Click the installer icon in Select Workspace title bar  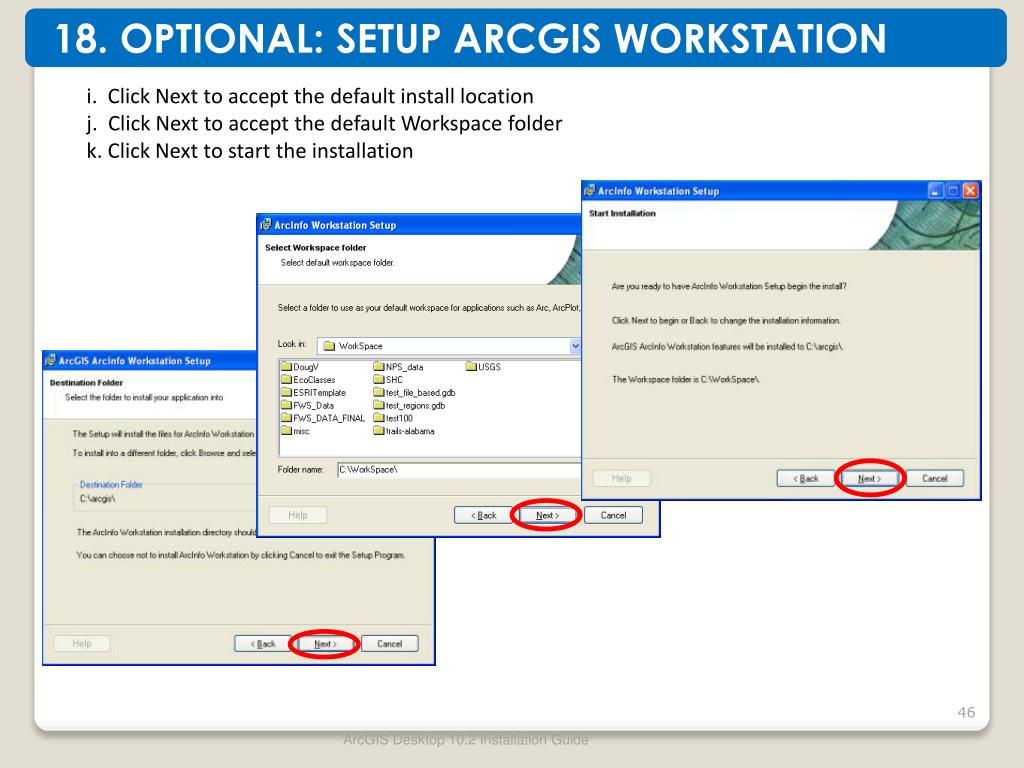pos(266,225)
